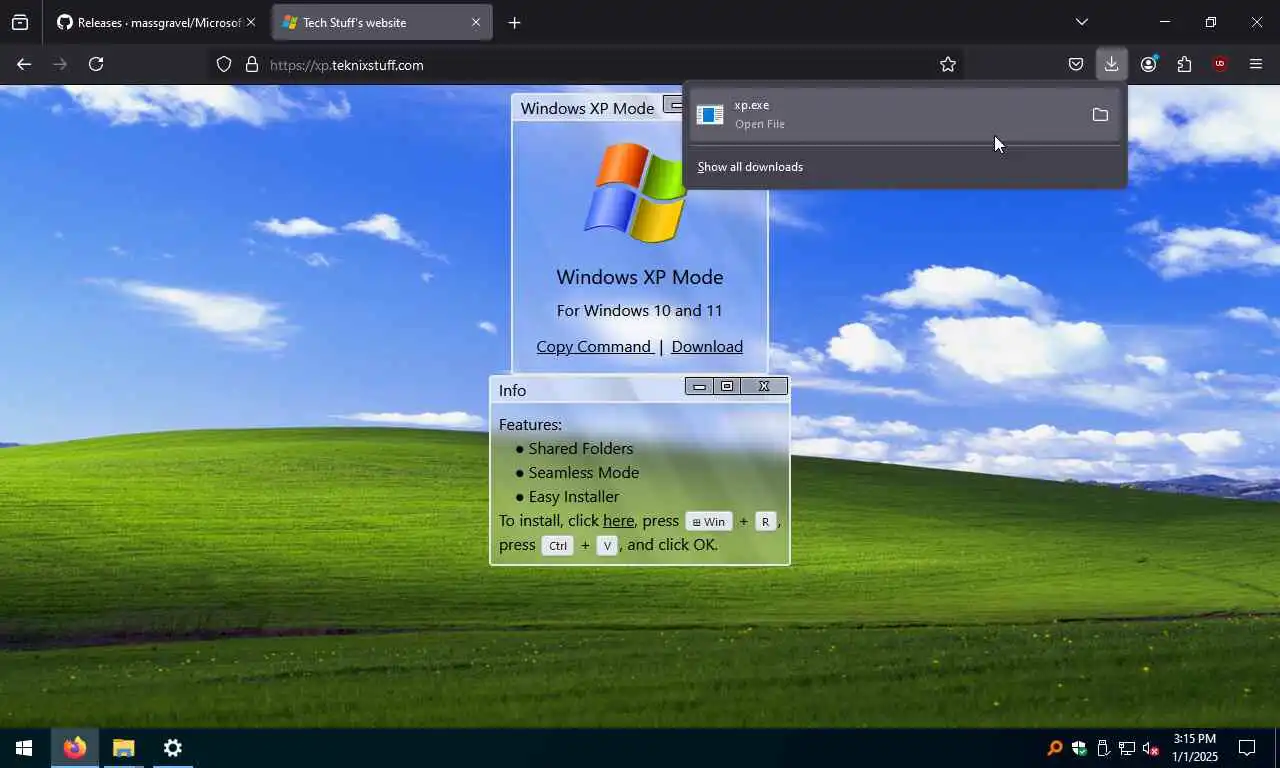Close the Info window

click(x=764, y=386)
